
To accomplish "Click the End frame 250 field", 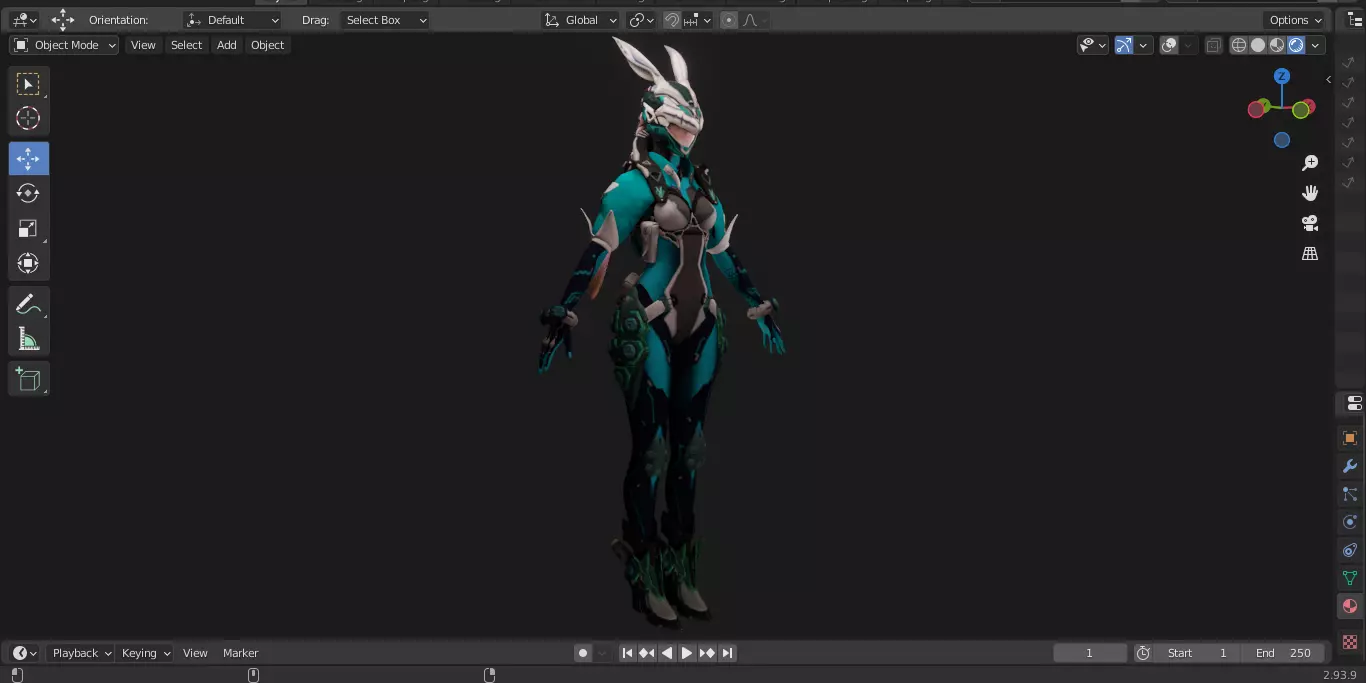I will coord(1285,653).
